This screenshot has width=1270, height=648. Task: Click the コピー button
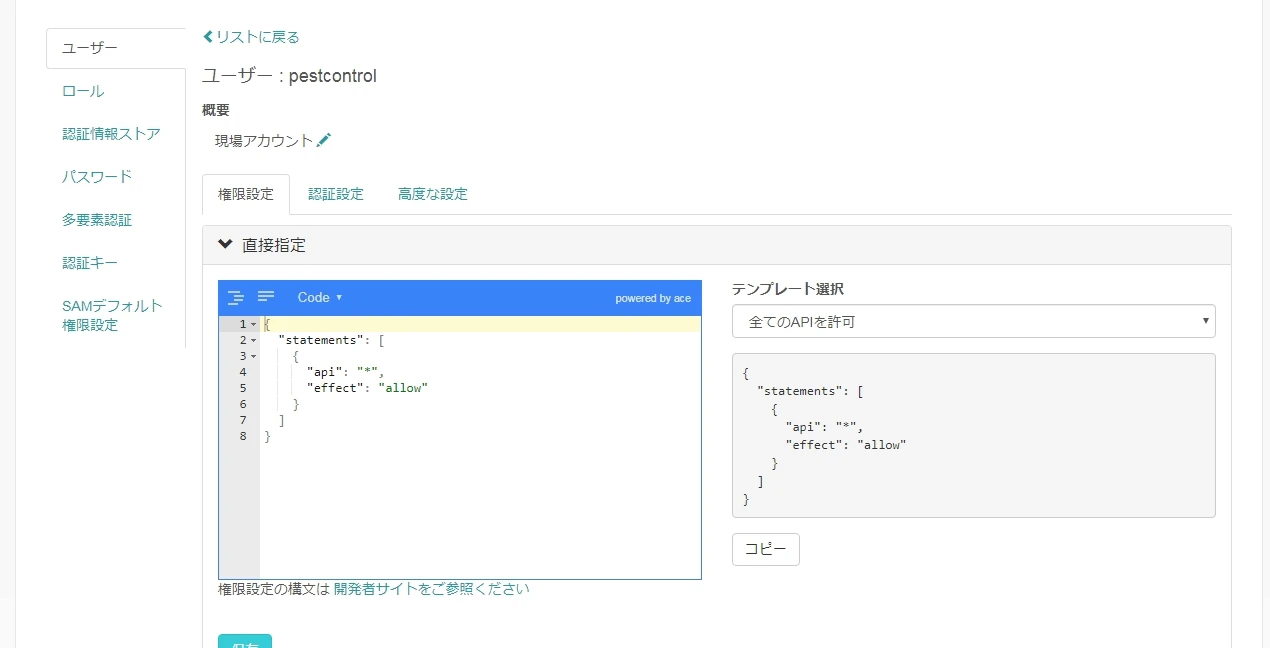point(766,549)
